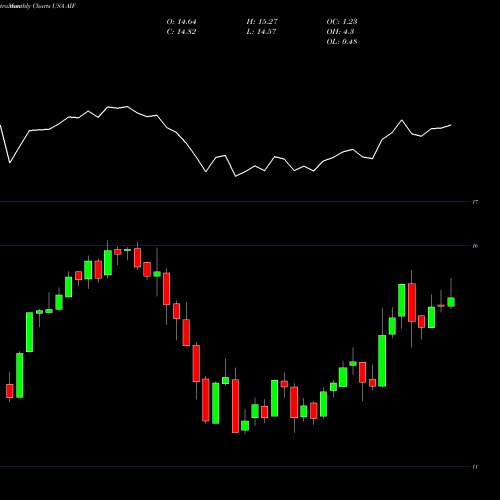Click the right end of the white indicator line
Screen dimensions: 500x500
(451, 125)
